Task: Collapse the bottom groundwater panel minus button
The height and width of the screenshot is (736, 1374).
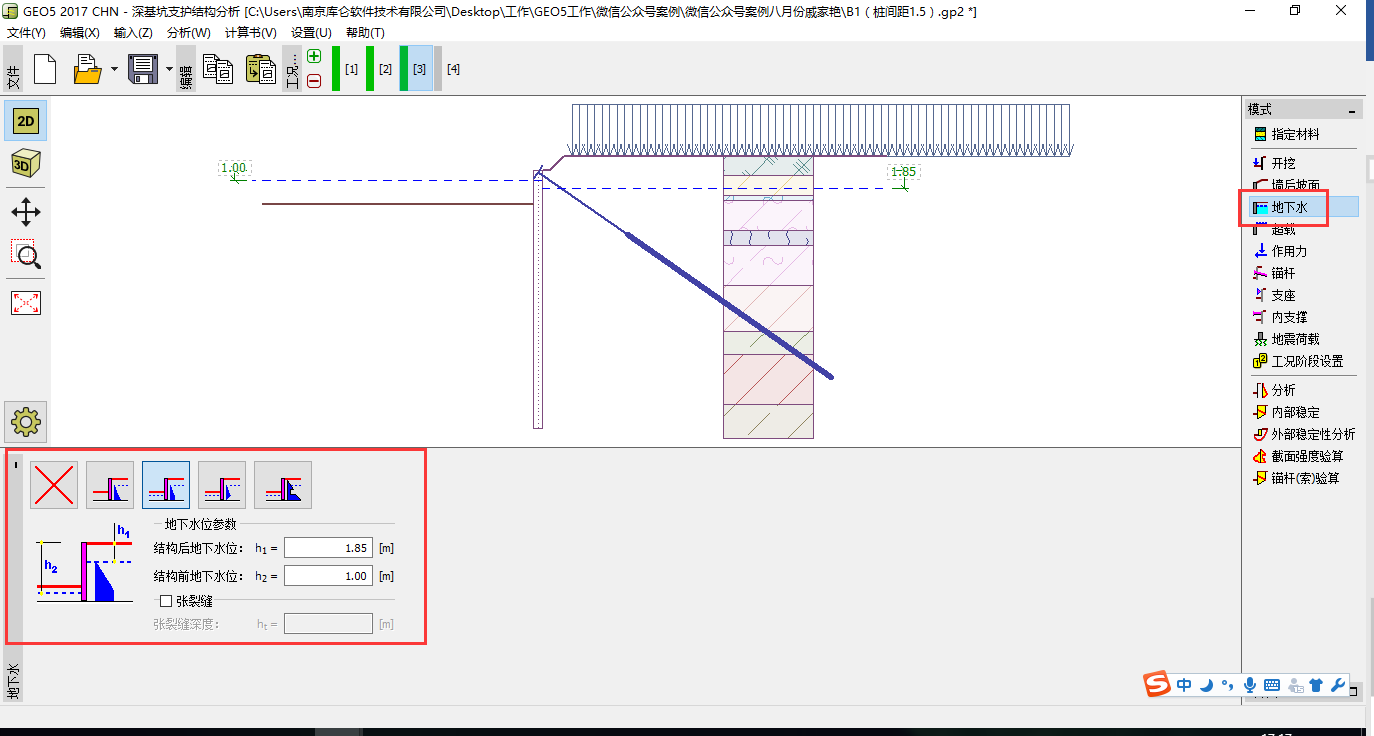Action: [x=15, y=464]
